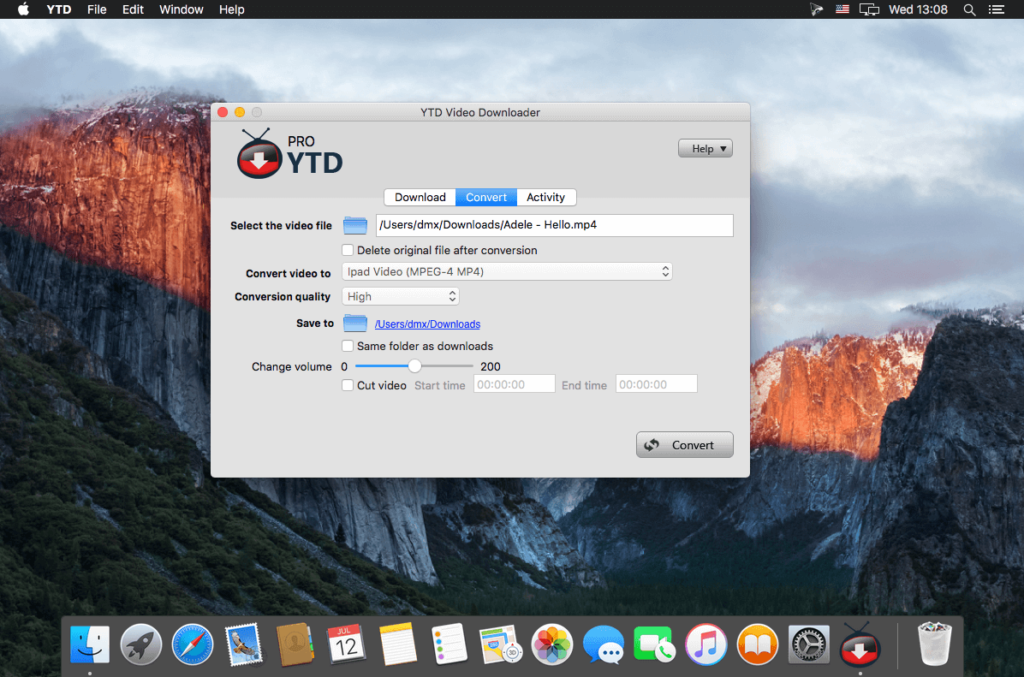The image size is (1024, 677).
Task: Open the YTD Video Downloader icon in the Dock
Action: 860,644
